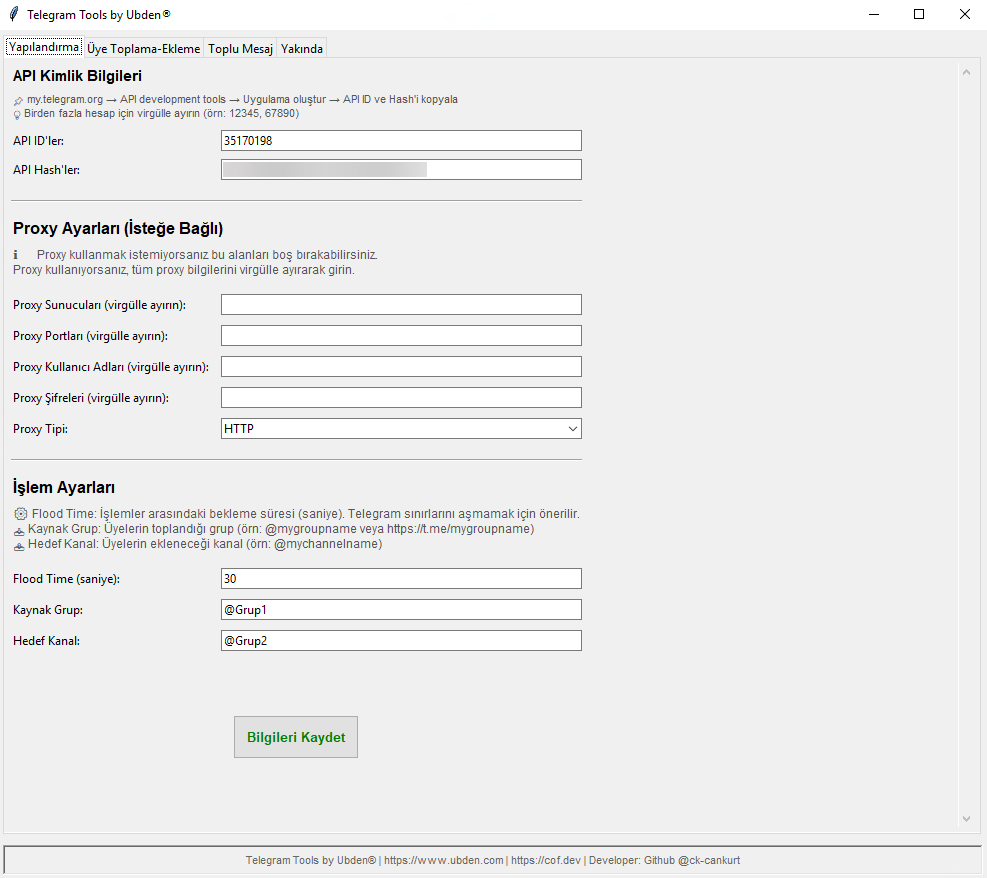Screen dimensions: 987x878
Task: Click the Proxy Portları text field
Action: 401,336
